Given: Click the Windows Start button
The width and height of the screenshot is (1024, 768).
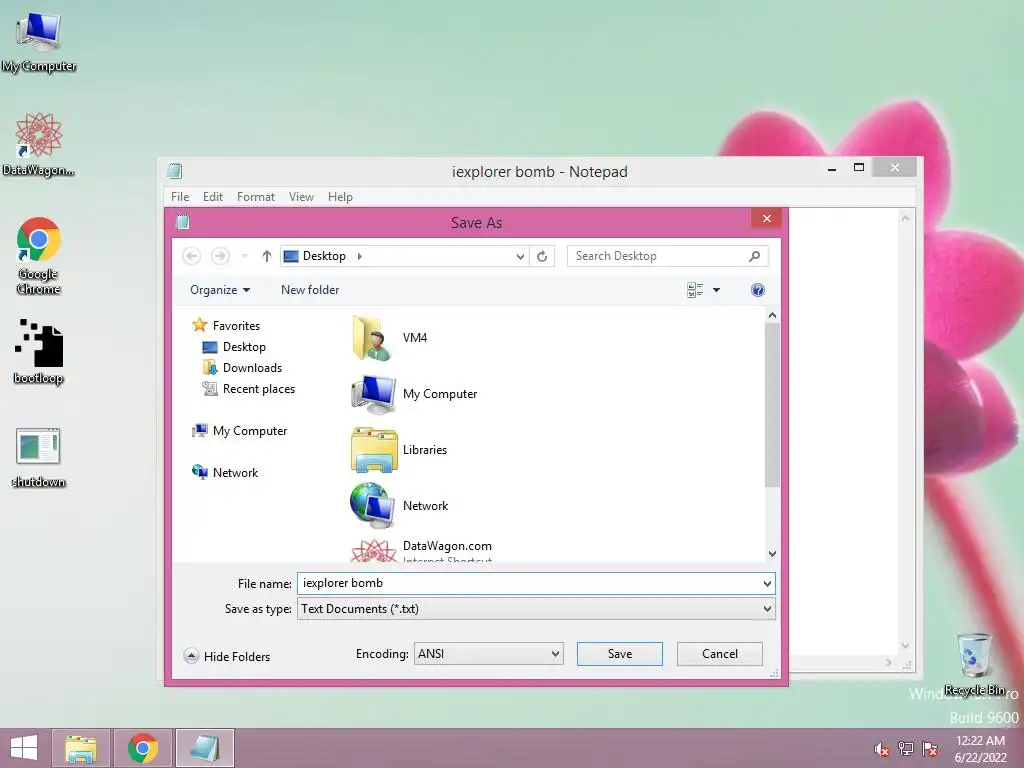Looking at the screenshot, I should coord(24,748).
